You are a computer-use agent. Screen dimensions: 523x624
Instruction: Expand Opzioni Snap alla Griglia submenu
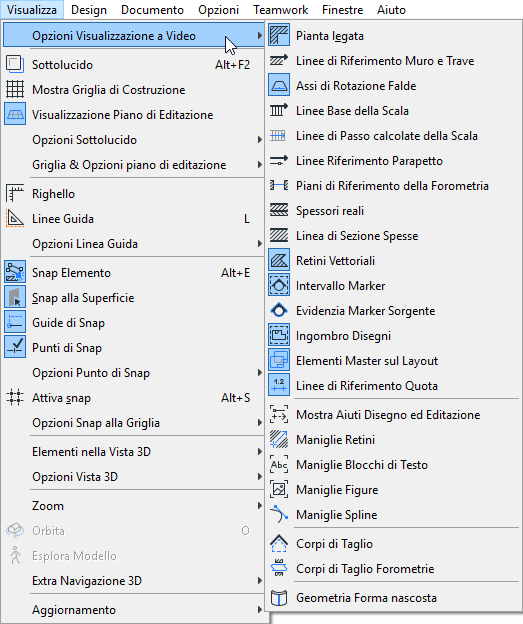click(134, 423)
